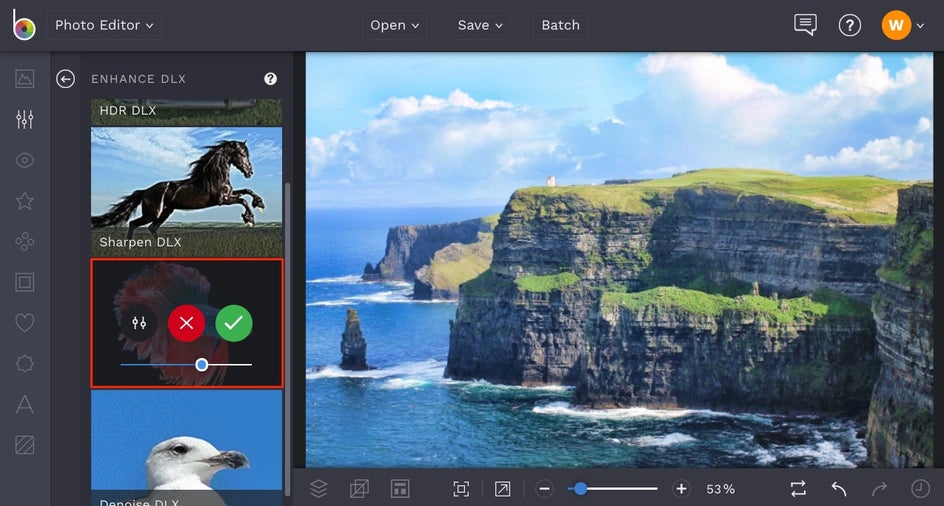Open the Artsy flower sidebar icon

point(25,242)
